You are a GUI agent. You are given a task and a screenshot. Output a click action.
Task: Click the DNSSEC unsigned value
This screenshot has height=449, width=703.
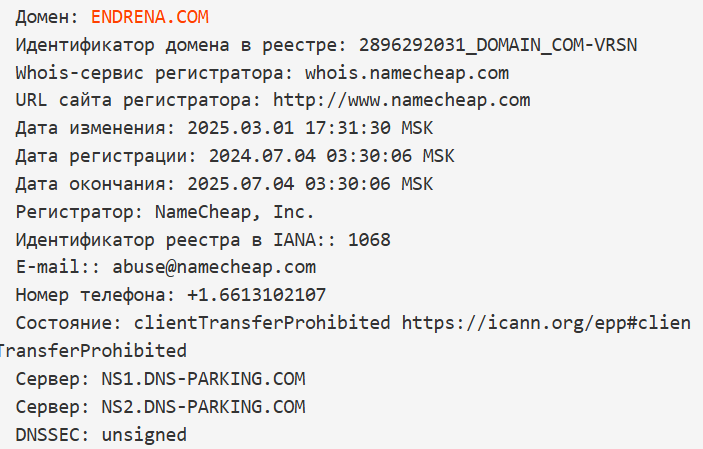pos(144,435)
